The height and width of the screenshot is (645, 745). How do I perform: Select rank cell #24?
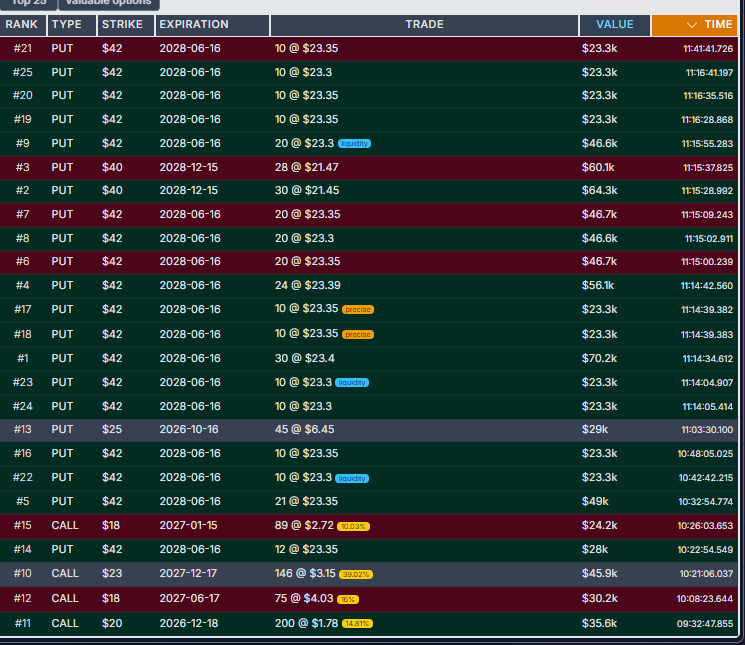(23, 406)
